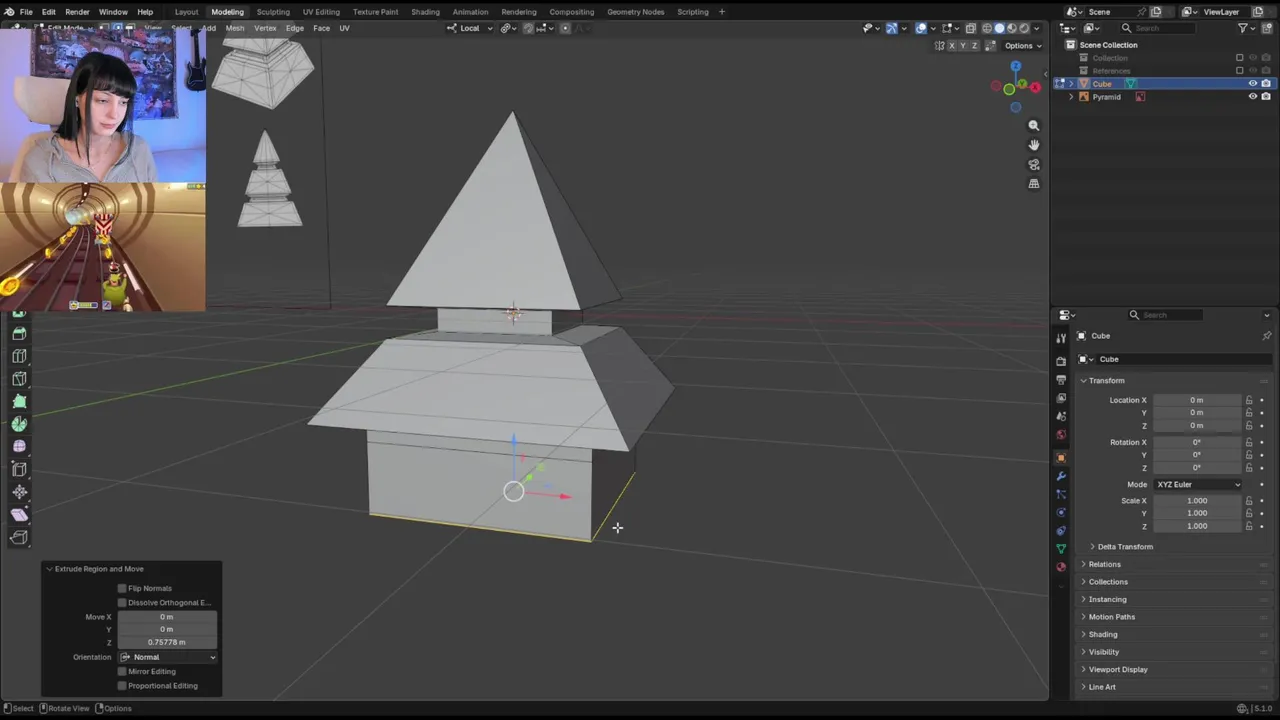Click the Location X value field
This screenshot has width=1280, height=720.
click(1197, 400)
